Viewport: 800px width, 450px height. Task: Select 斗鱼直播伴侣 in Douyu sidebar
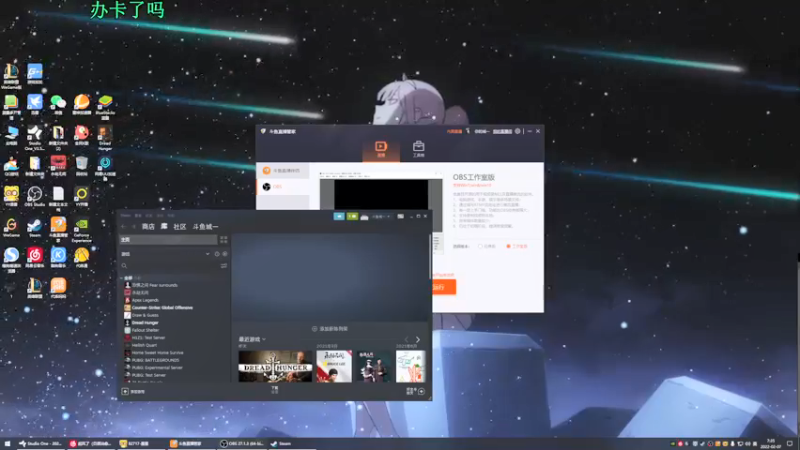(x=283, y=170)
